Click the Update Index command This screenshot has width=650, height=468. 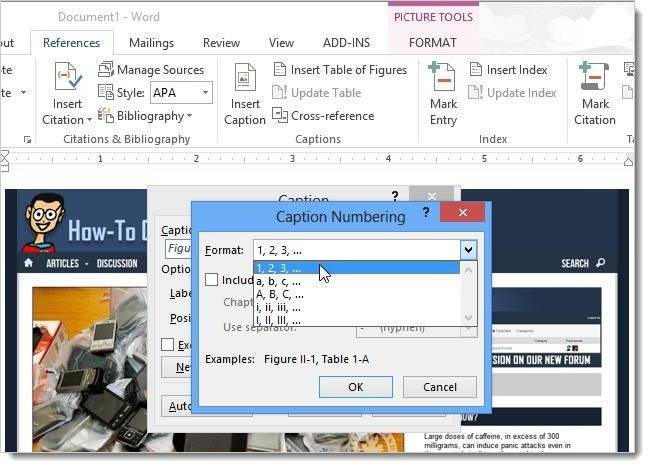pos(512,93)
